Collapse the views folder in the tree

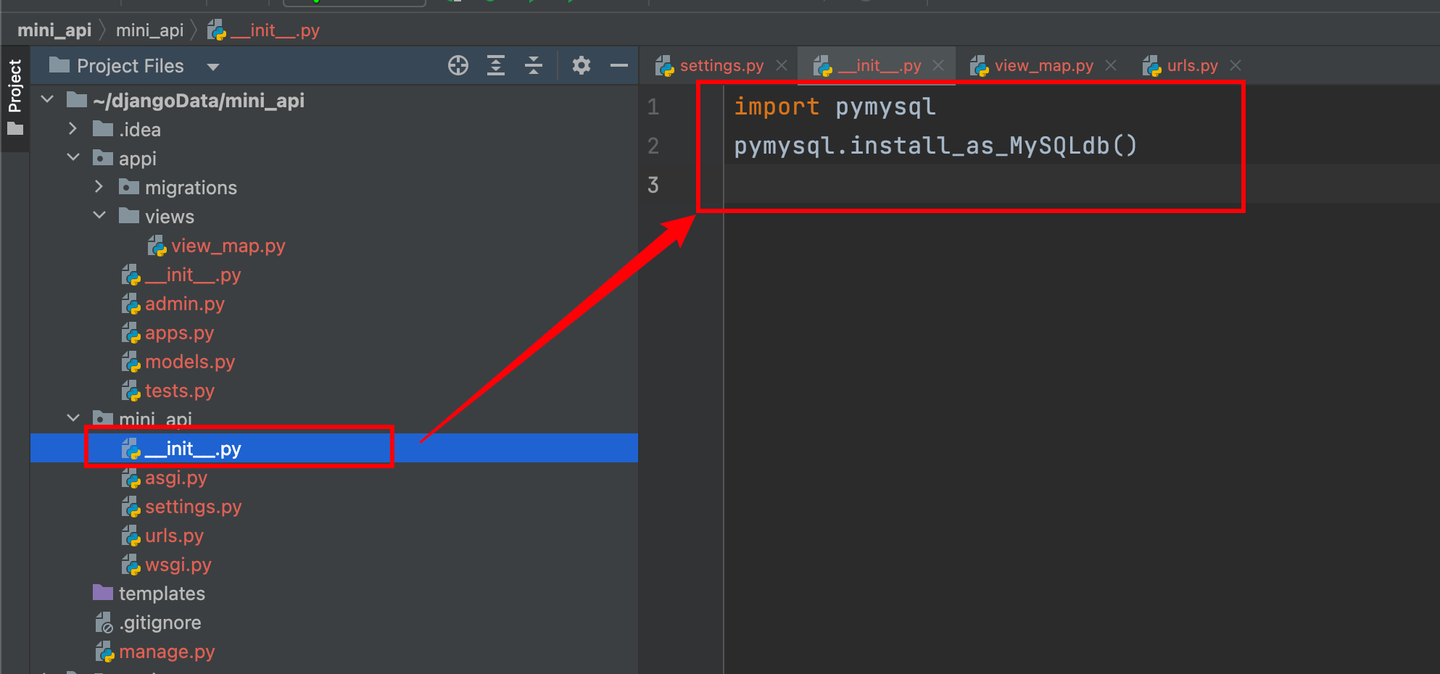coord(100,215)
